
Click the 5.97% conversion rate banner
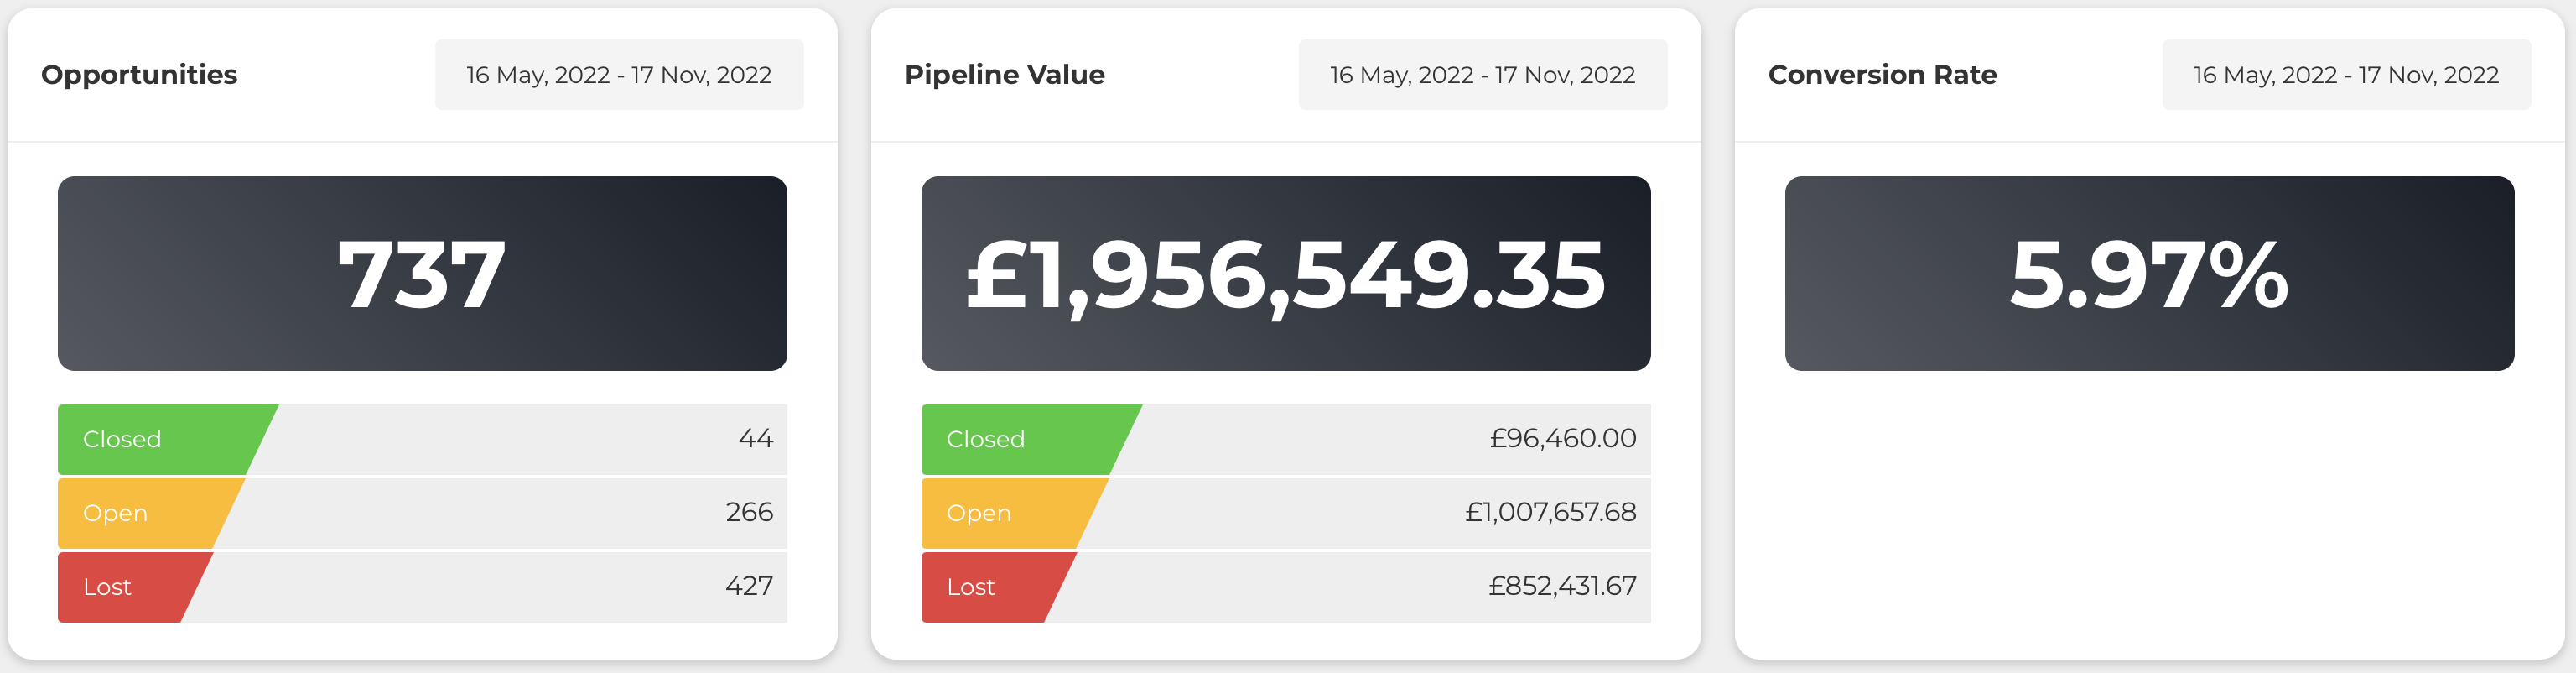coord(2149,273)
